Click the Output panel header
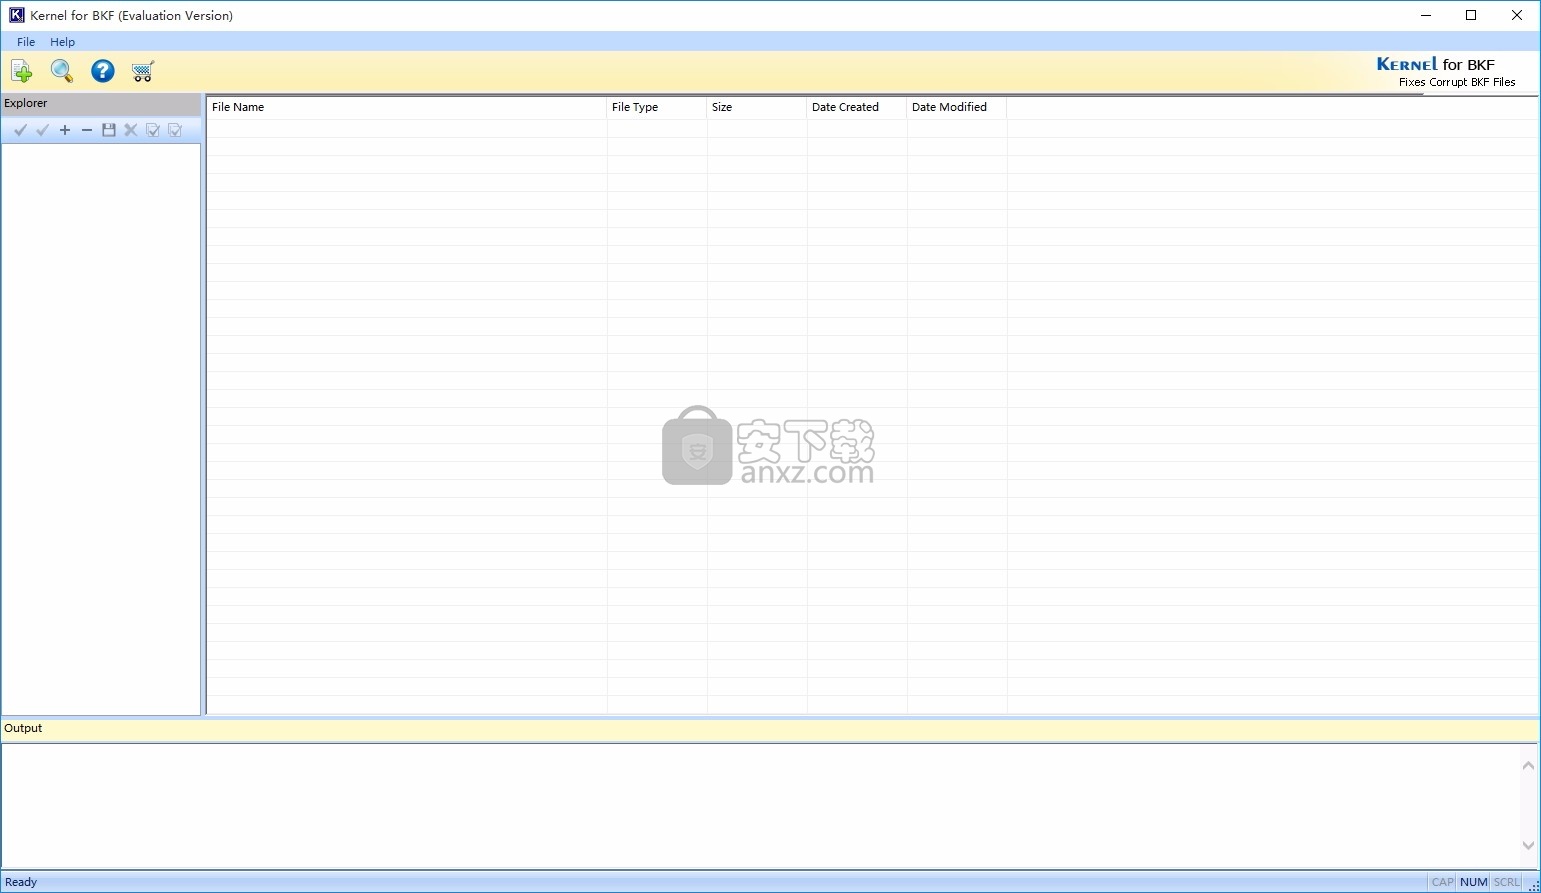This screenshot has width=1541, height=893. point(770,729)
